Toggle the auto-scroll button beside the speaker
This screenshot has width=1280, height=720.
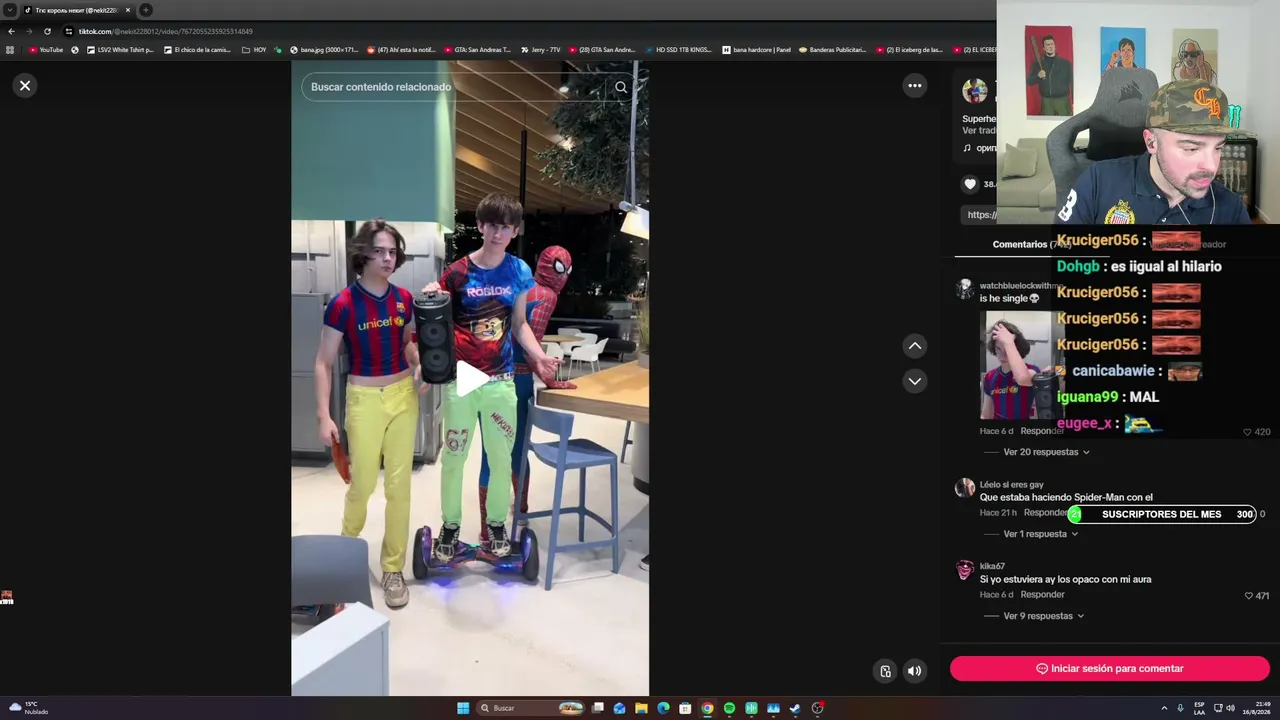(x=885, y=671)
